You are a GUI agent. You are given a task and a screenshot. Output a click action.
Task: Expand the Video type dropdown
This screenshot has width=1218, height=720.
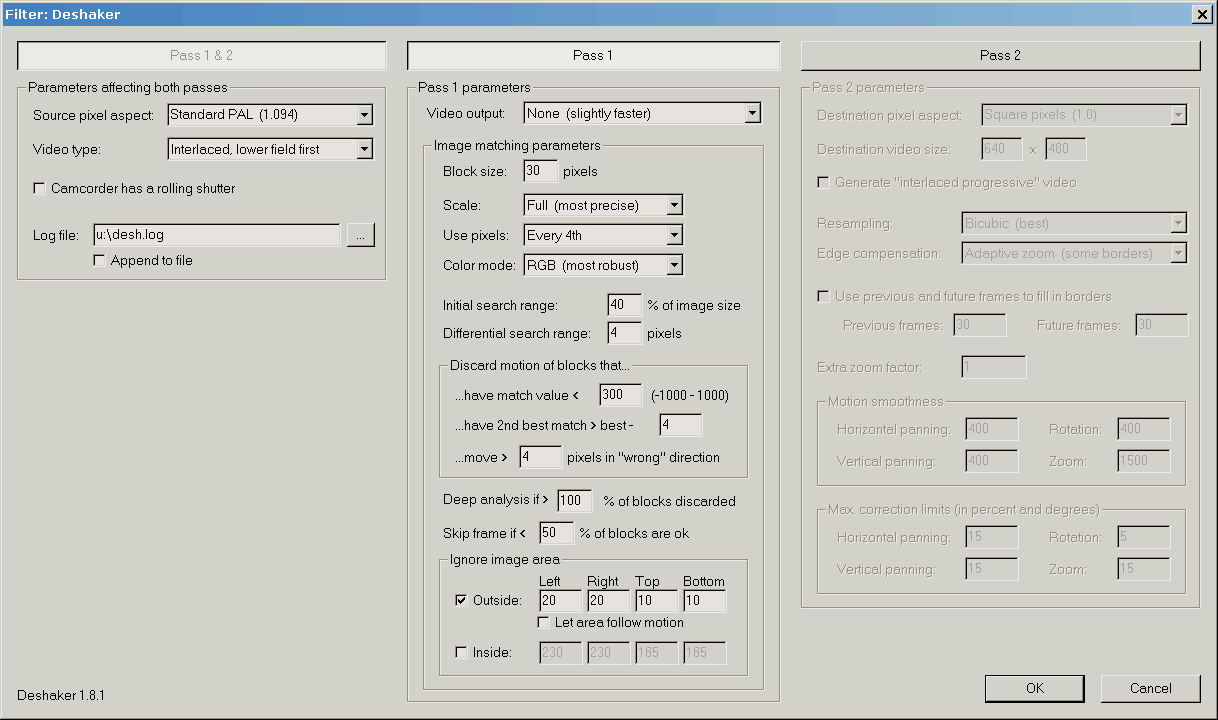(364, 149)
